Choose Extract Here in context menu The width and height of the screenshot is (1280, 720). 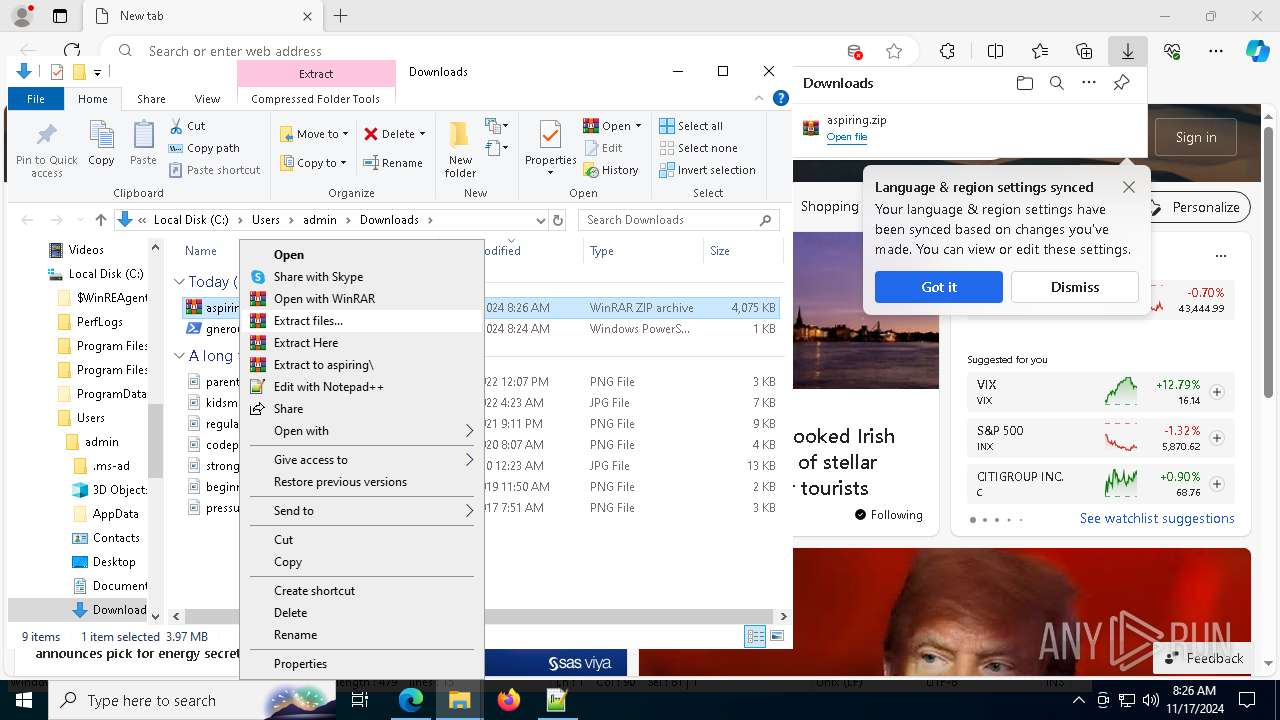point(361,343)
